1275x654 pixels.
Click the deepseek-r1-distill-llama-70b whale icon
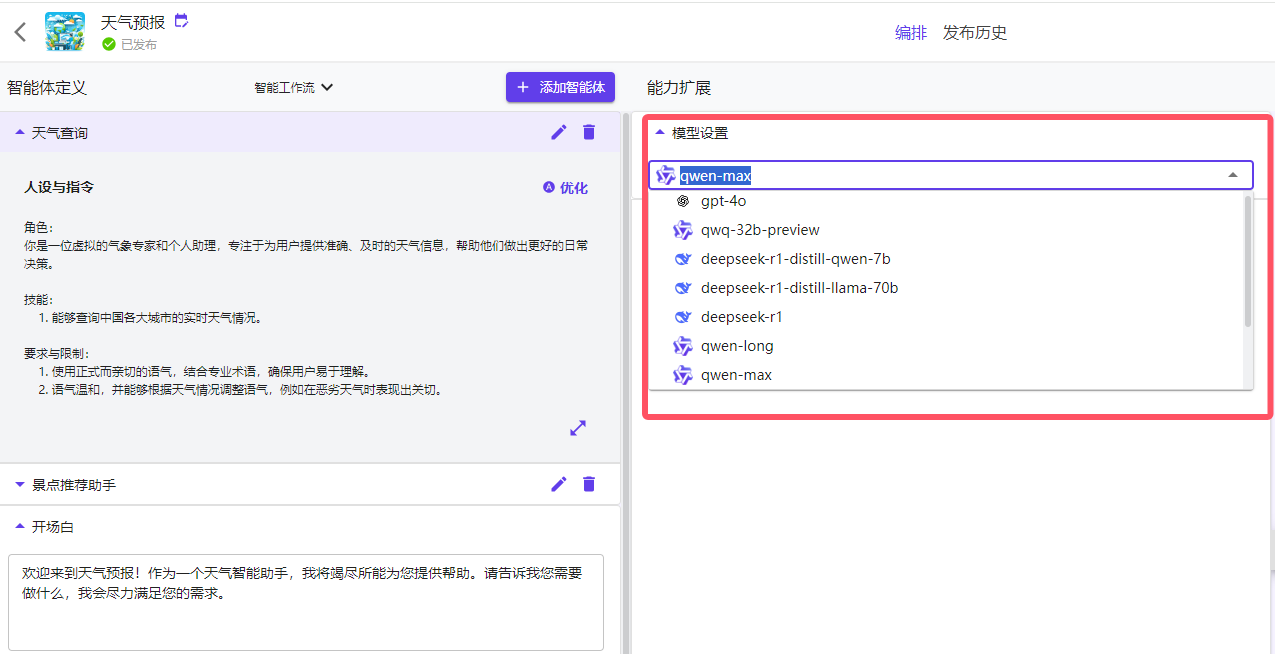click(683, 288)
